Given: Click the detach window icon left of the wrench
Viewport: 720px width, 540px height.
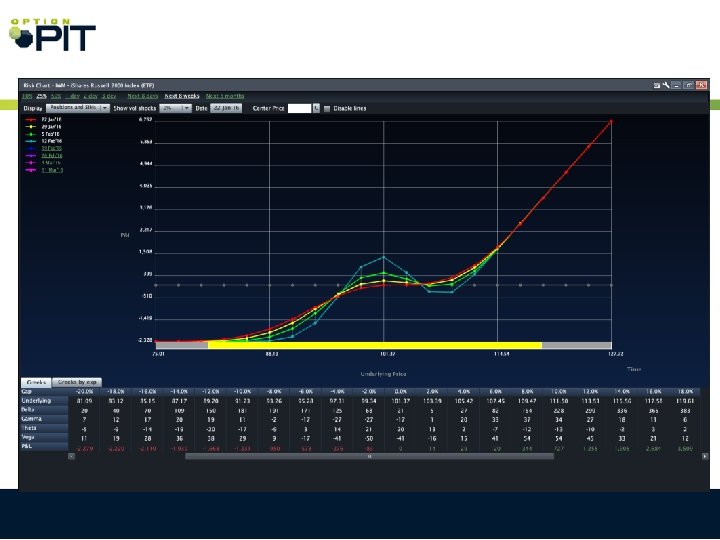Looking at the screenshot, I should coord(657,85).
